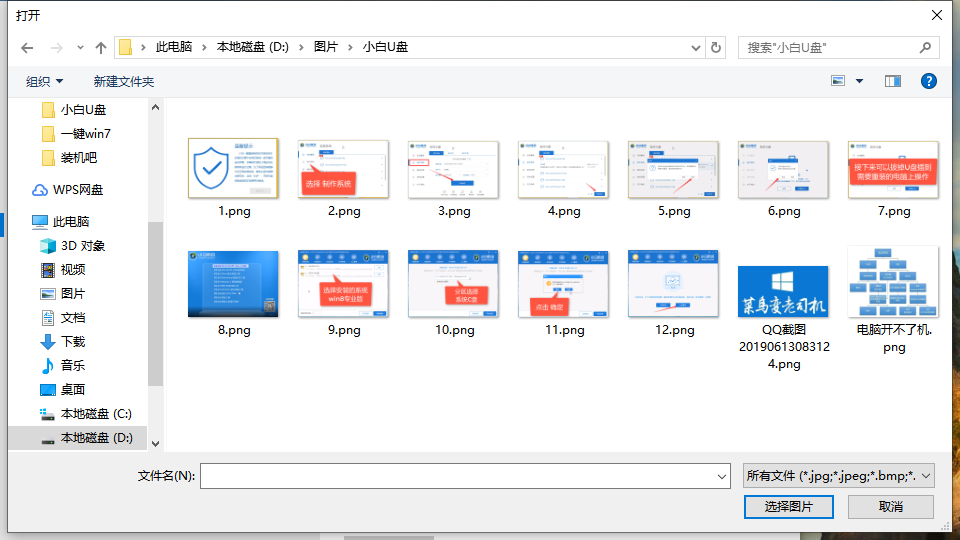
Task: Expand the view options dropdown arrow
Action: (x=859, y=81)
